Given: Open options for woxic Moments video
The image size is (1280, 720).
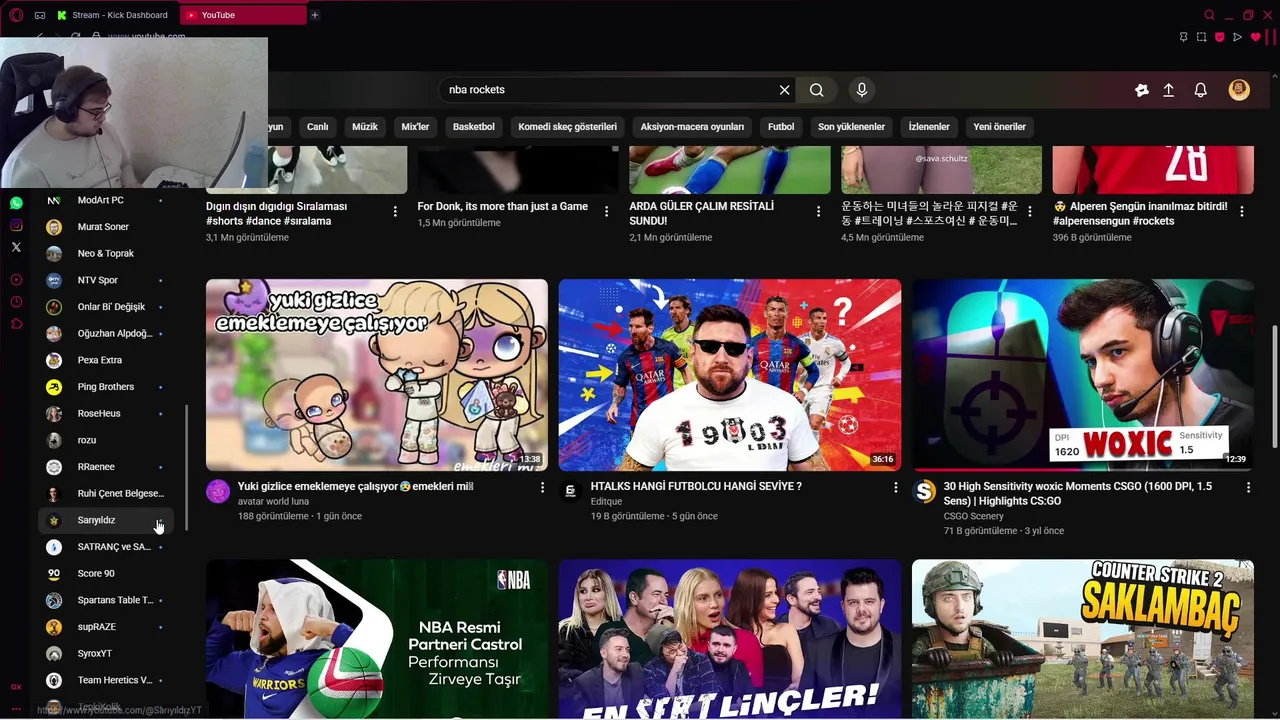Looking at the screenshot, I should [x=1248, y=488].
